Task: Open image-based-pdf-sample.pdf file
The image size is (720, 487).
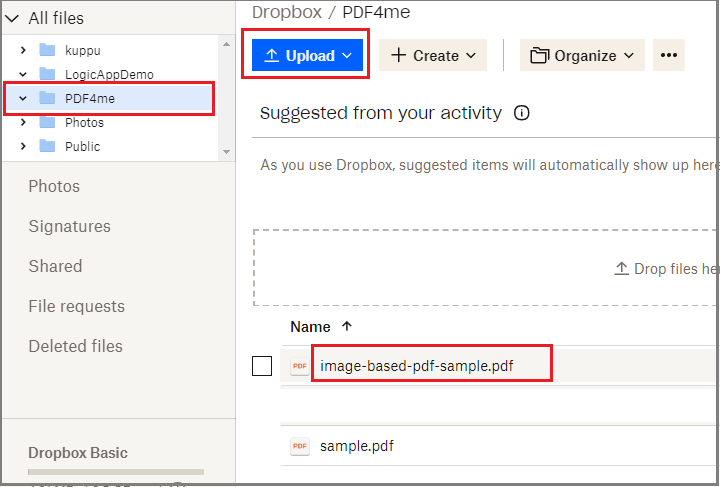Action: point(416,366)
